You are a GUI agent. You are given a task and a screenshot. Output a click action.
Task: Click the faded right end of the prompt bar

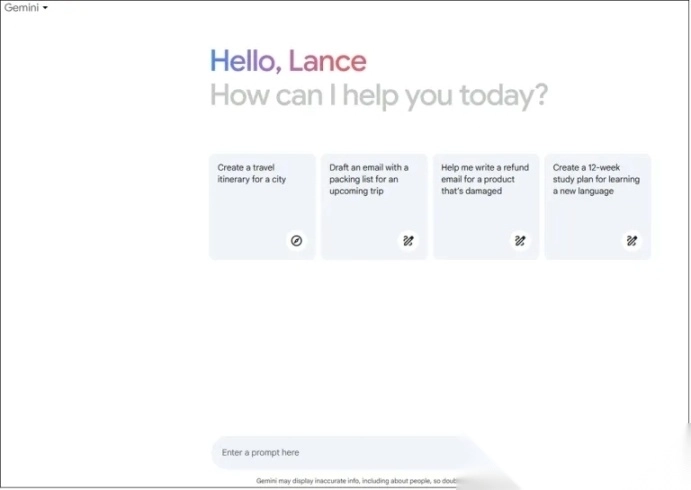click(480, 453)
